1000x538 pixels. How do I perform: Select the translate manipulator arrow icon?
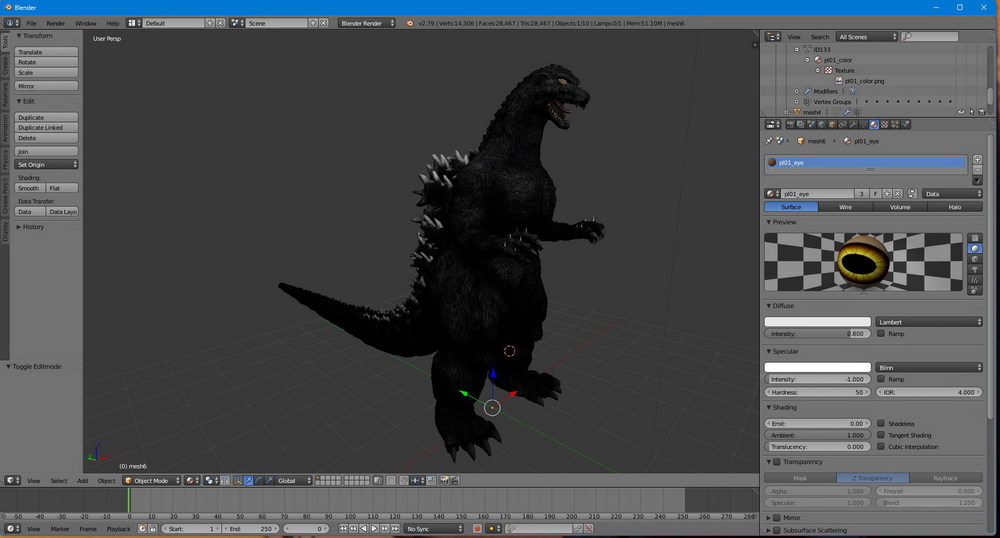[249, 481]
